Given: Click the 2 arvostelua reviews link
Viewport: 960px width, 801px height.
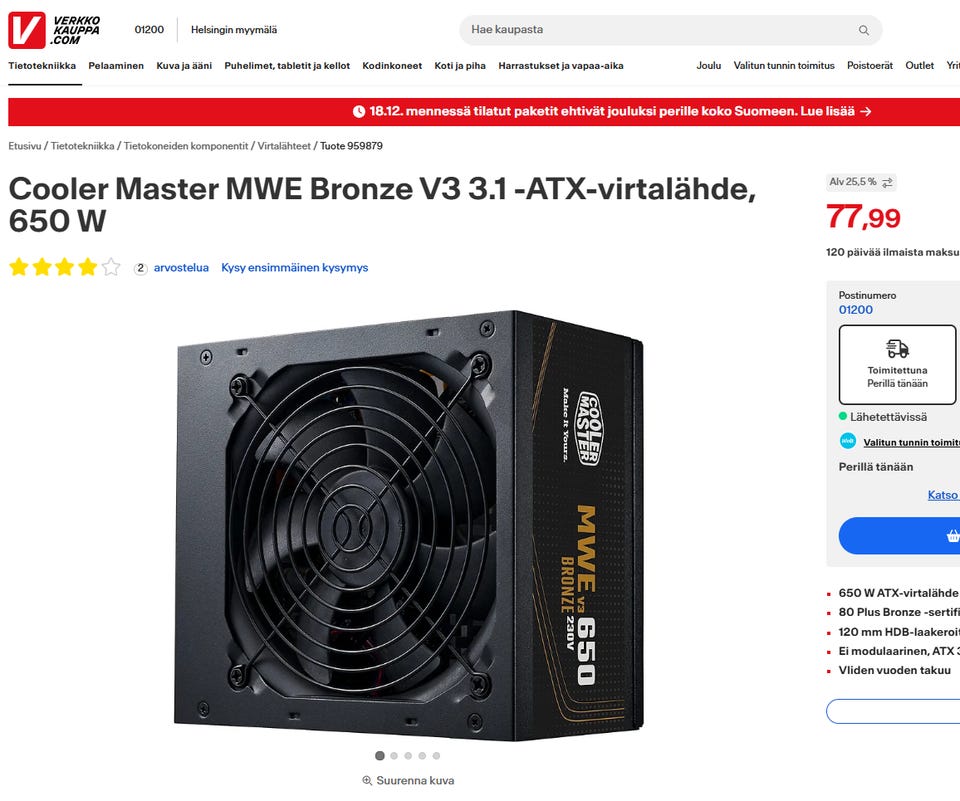Looking at the screenshot, I should (172, 268).
